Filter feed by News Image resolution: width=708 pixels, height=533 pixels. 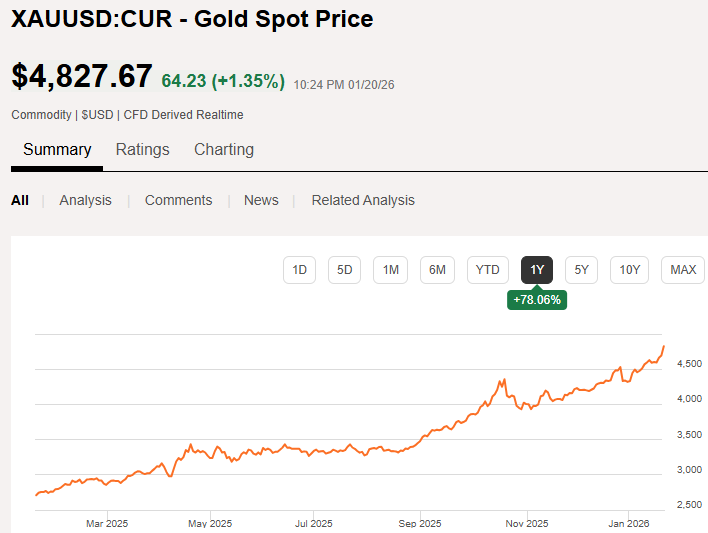[x=261, y=200]
